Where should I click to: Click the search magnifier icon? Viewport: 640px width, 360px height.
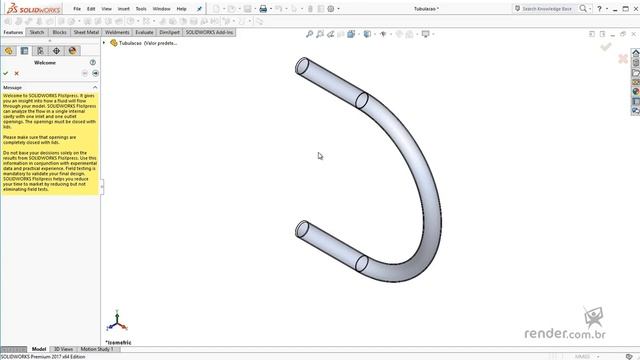583,9
